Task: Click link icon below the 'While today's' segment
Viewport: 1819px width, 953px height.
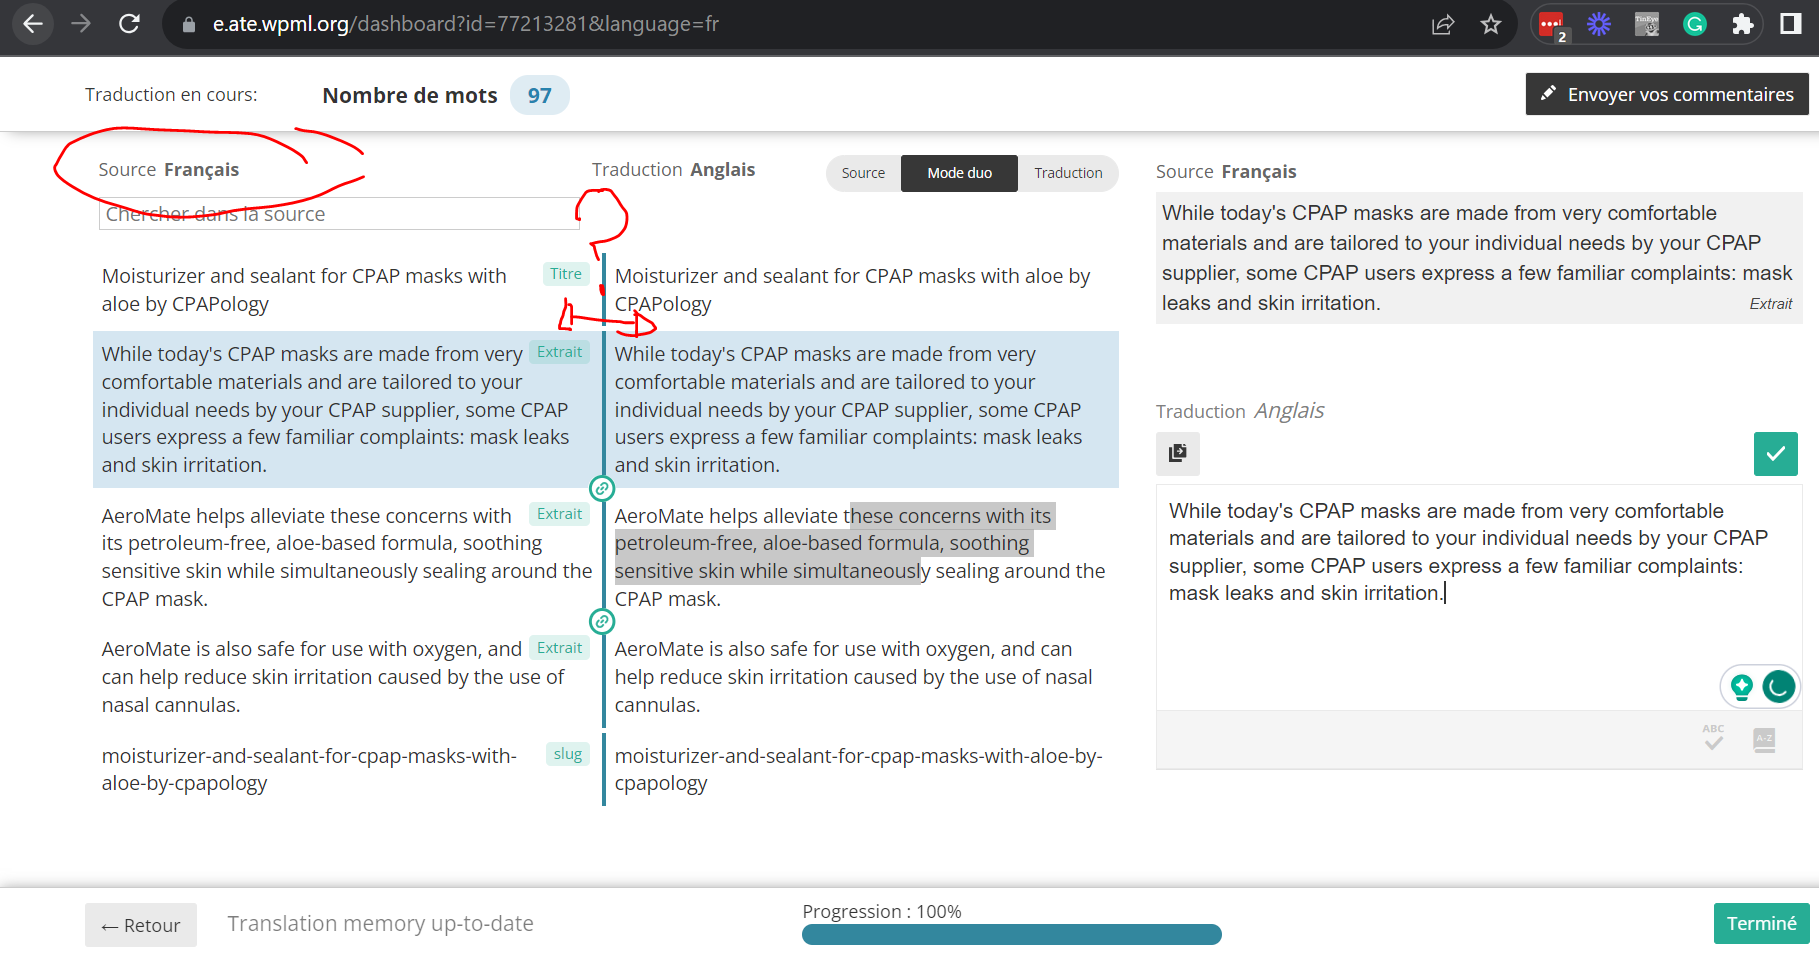Action: [x=602, y=488]
